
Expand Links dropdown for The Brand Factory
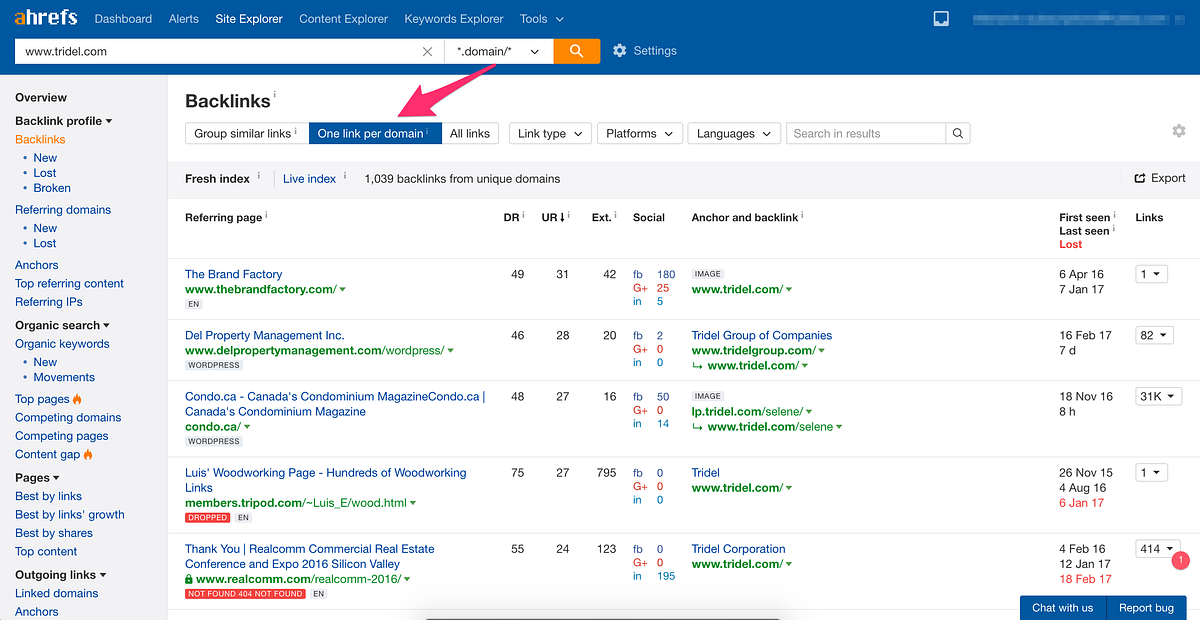[1151, 274]
